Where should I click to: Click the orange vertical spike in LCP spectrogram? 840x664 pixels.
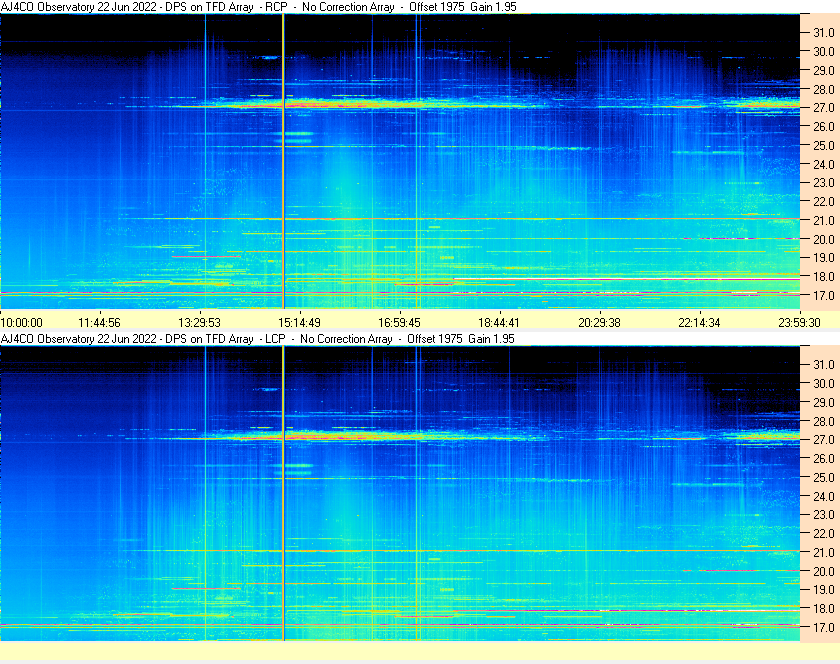[283, 493]
